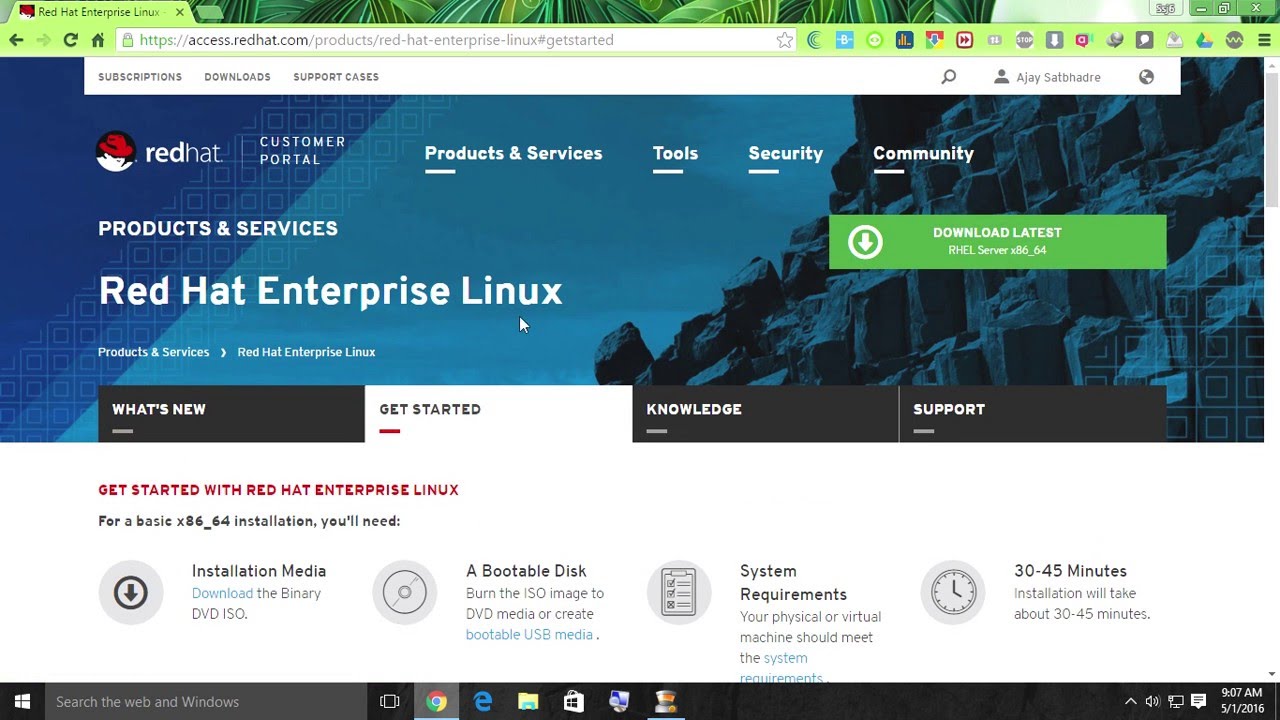Open File Explorer from the taskbar

[528, 702]
